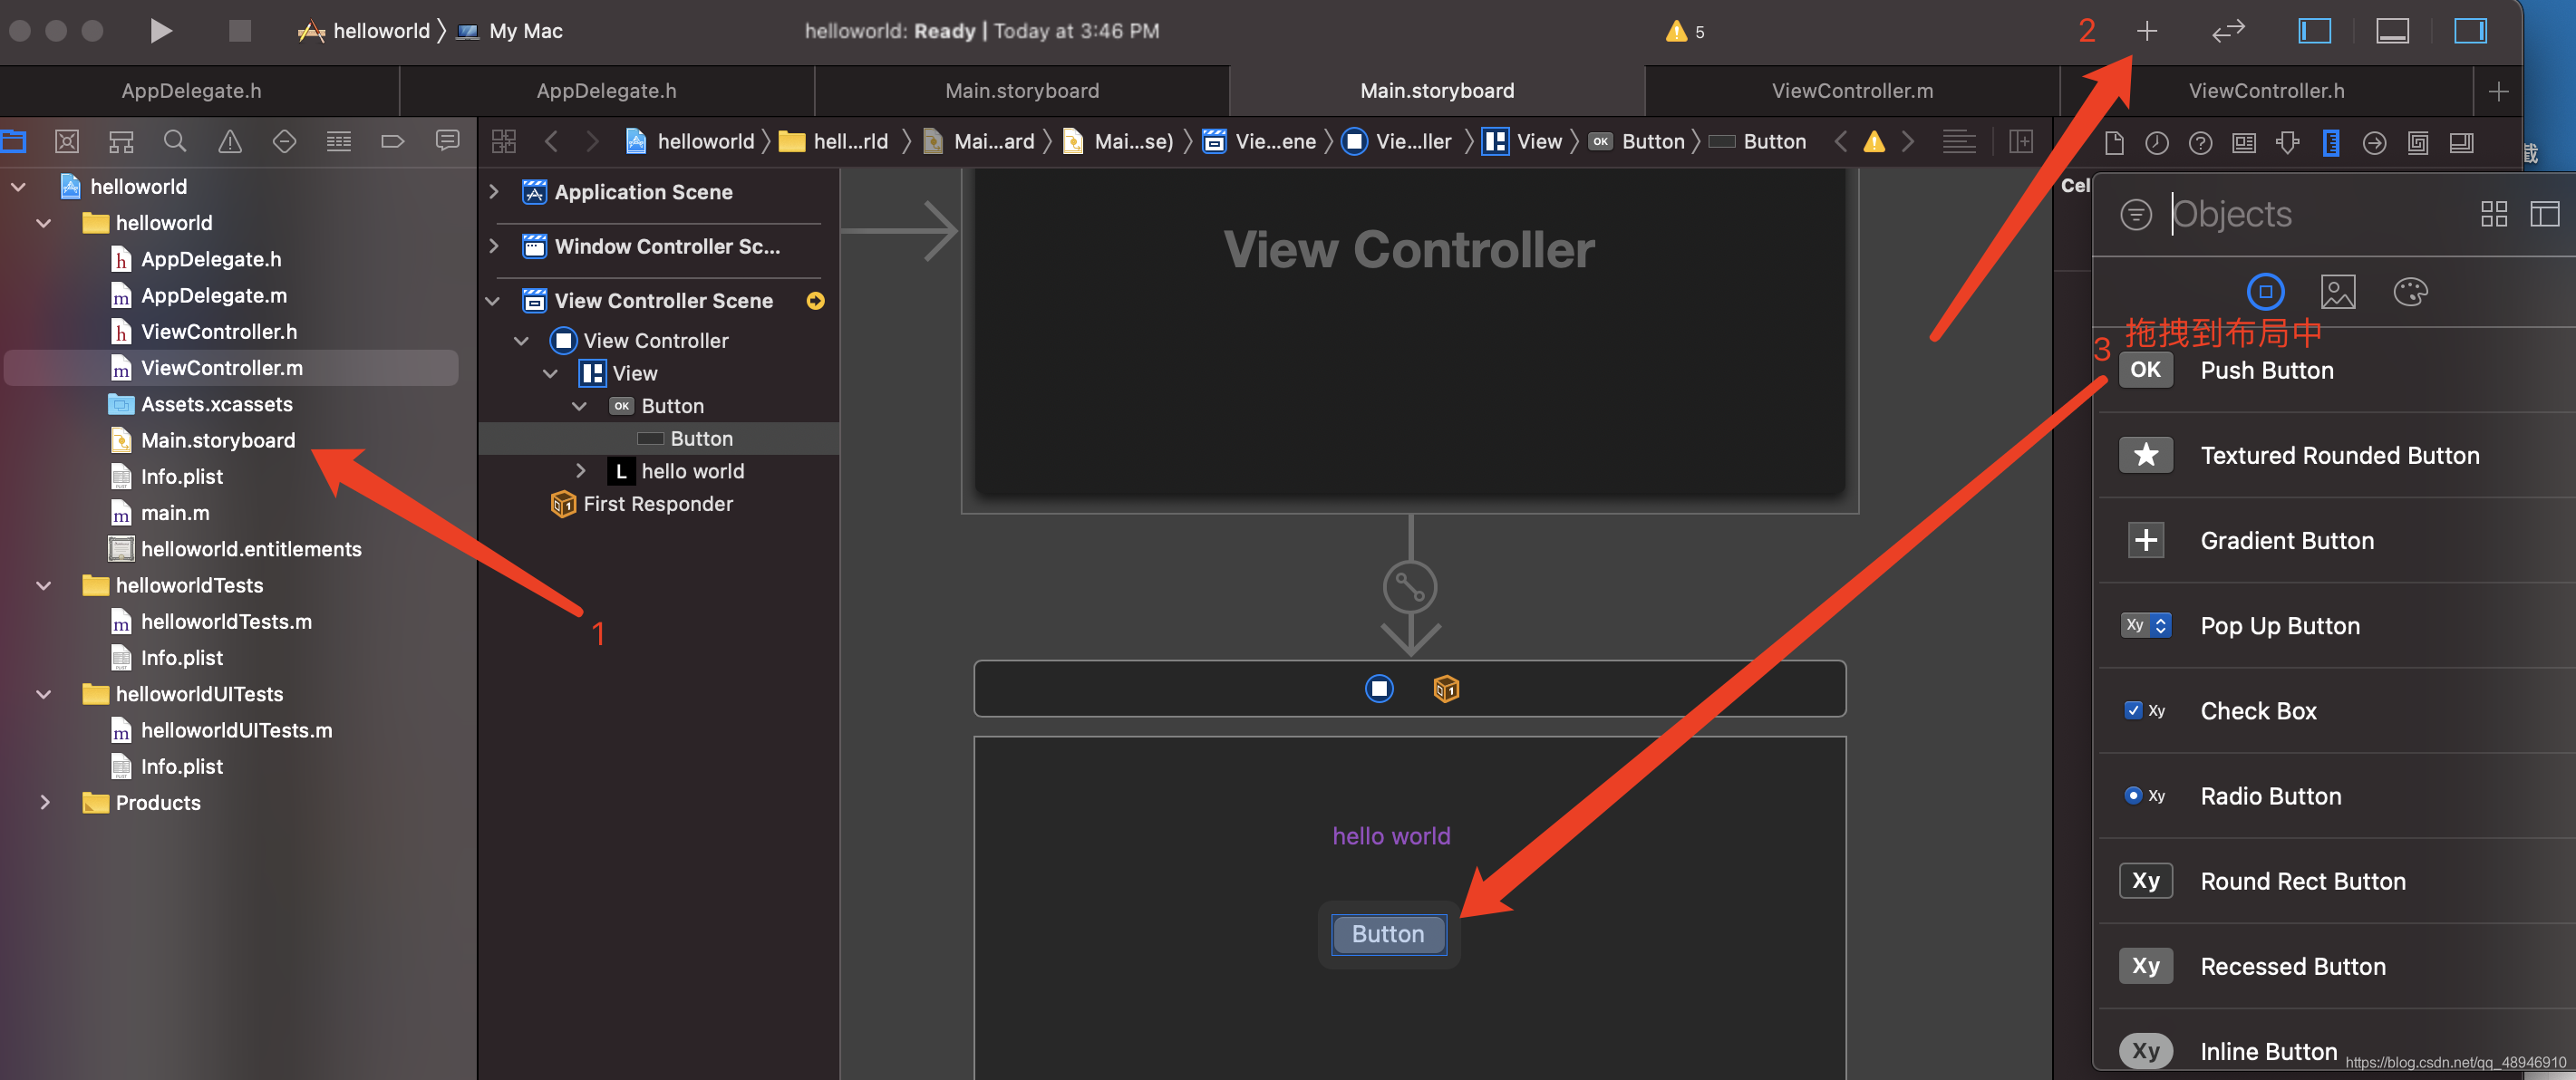Open the History inspector clock icon
Screen dimensions: 2576x1080
2157,143
